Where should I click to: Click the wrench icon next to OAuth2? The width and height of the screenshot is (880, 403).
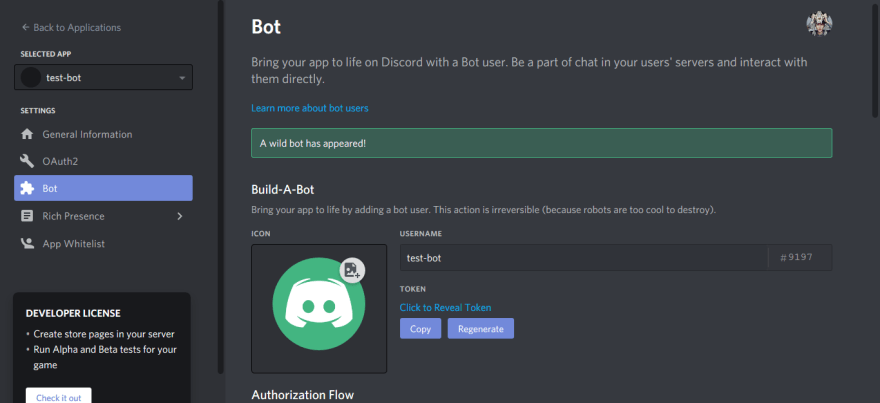pos(26,161)
